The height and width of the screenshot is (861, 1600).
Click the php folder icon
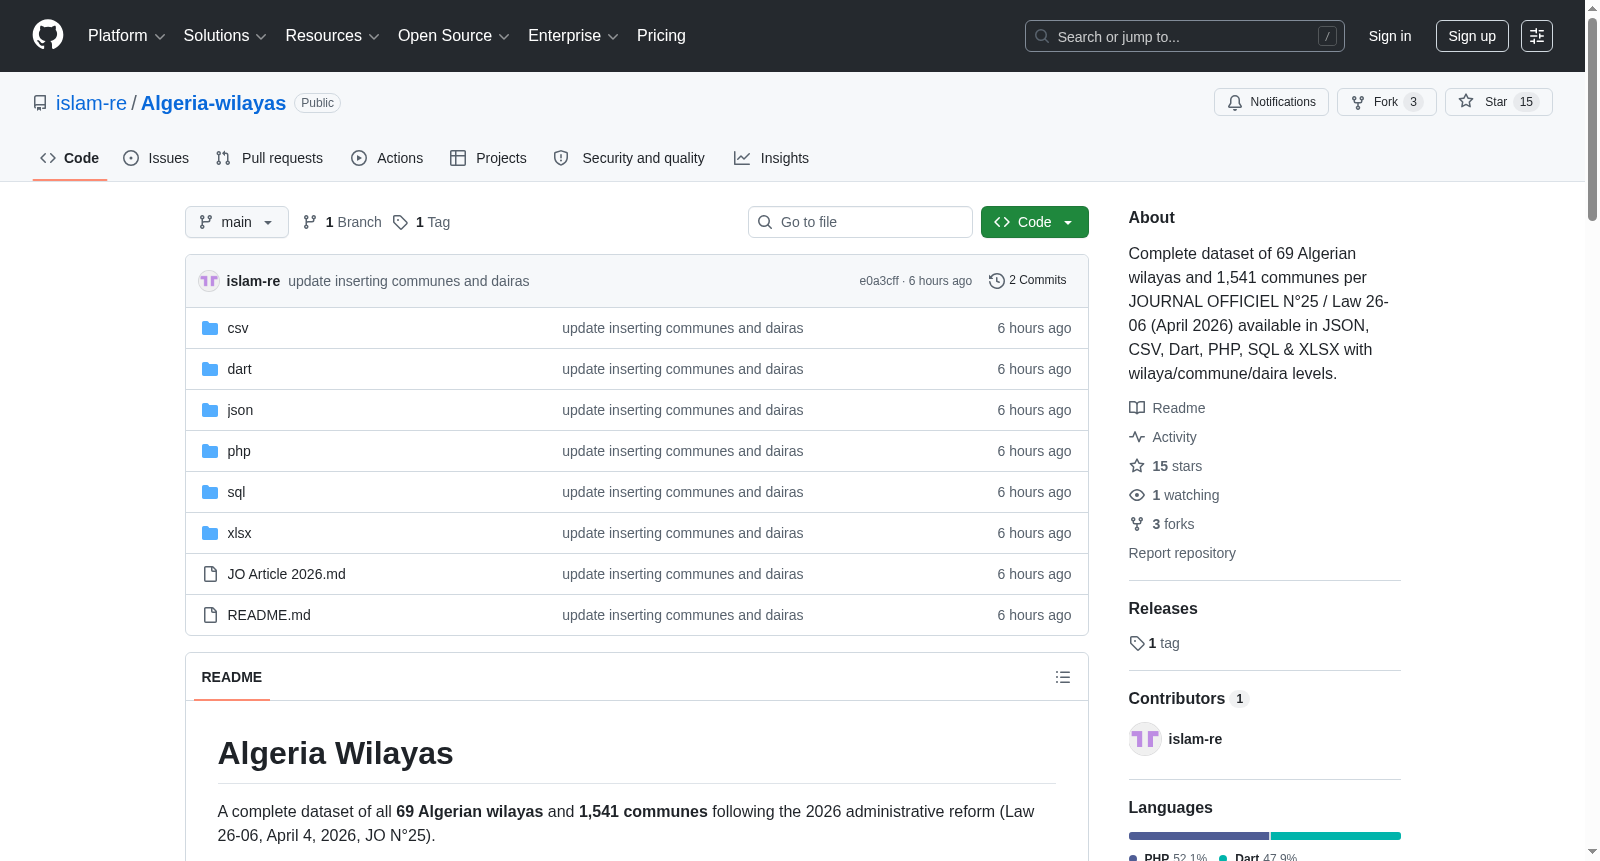(210, 451)
